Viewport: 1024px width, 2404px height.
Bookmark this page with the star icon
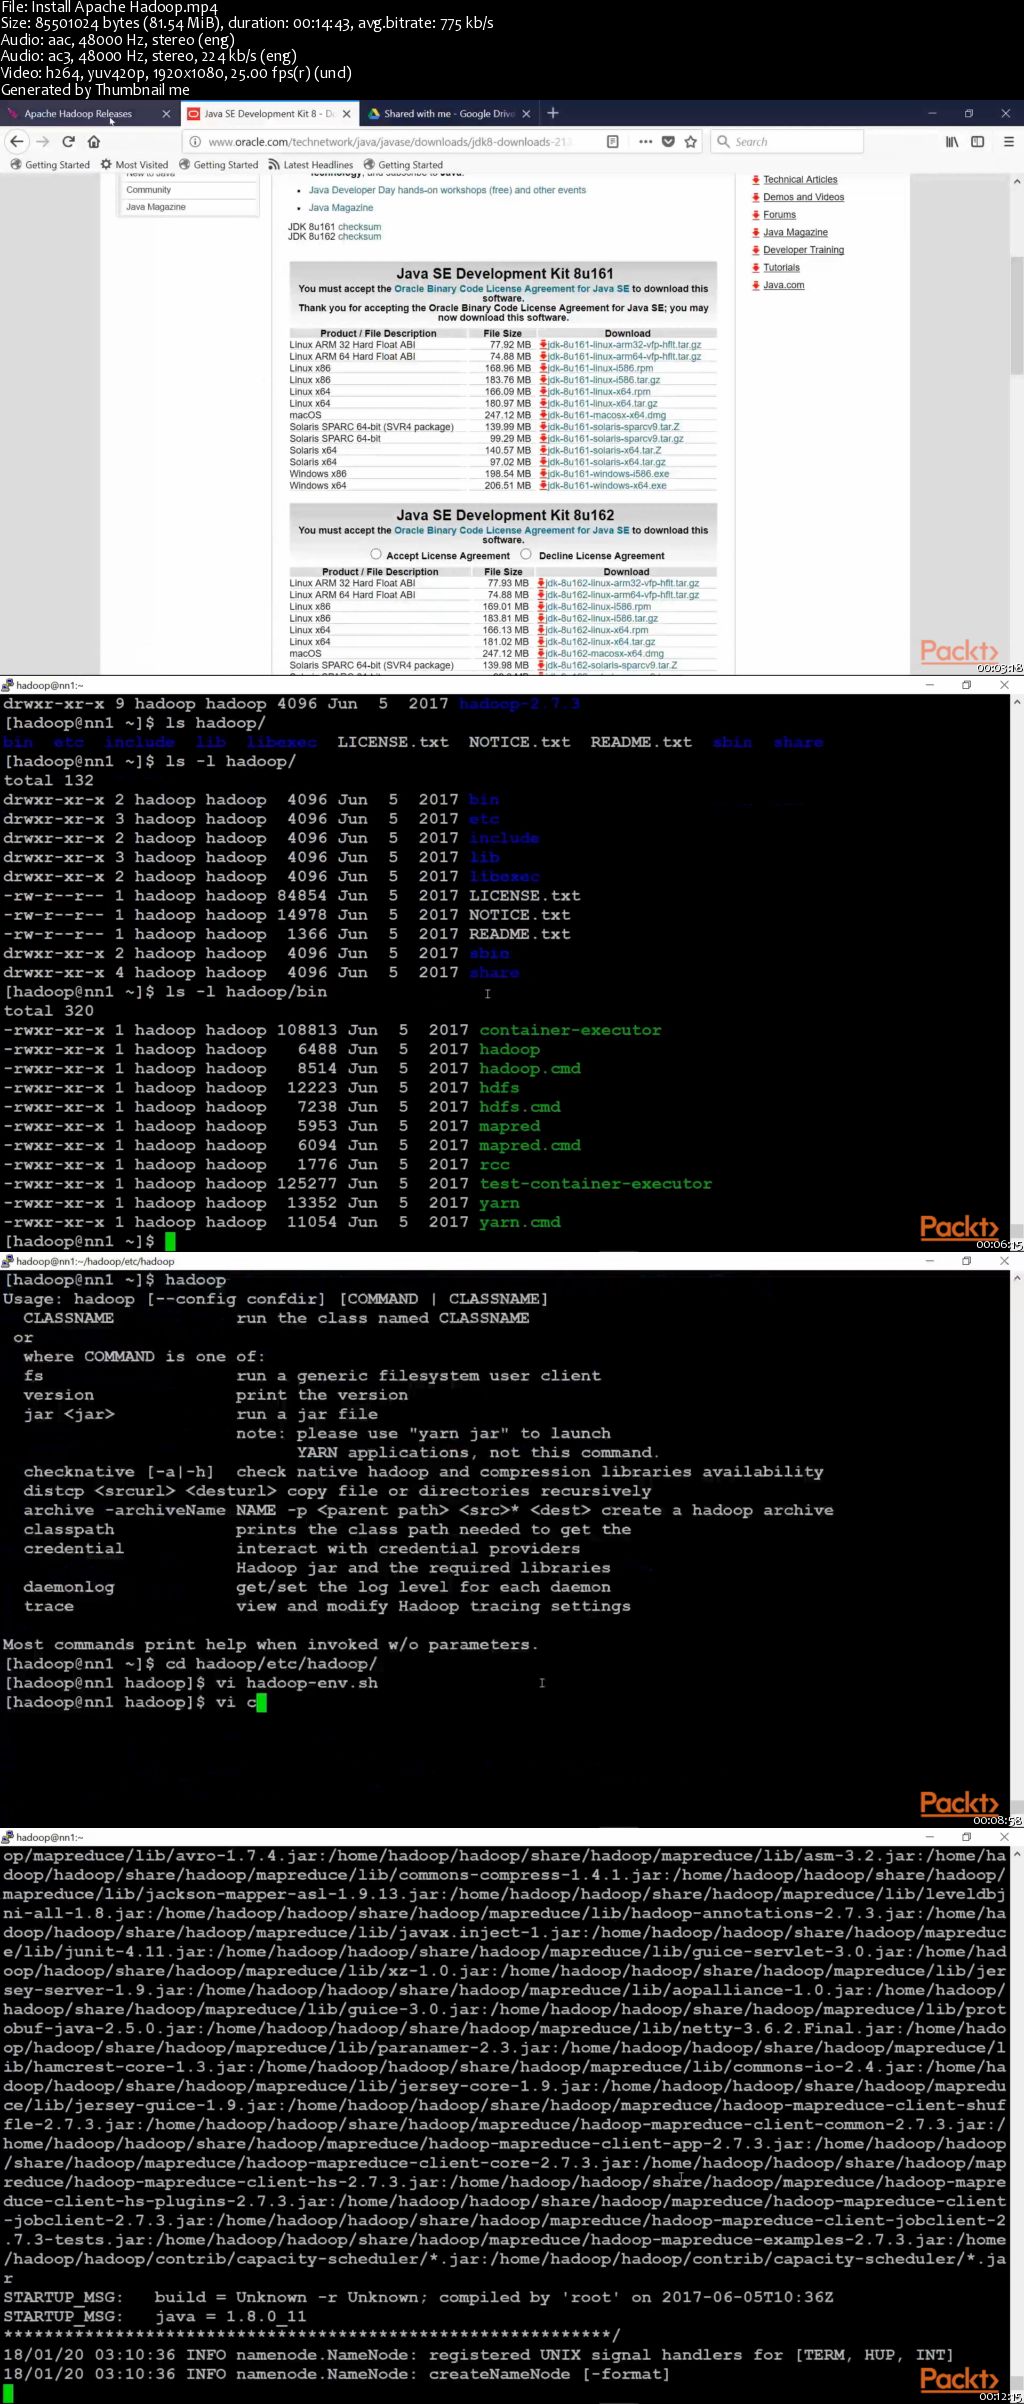[690, 142]
